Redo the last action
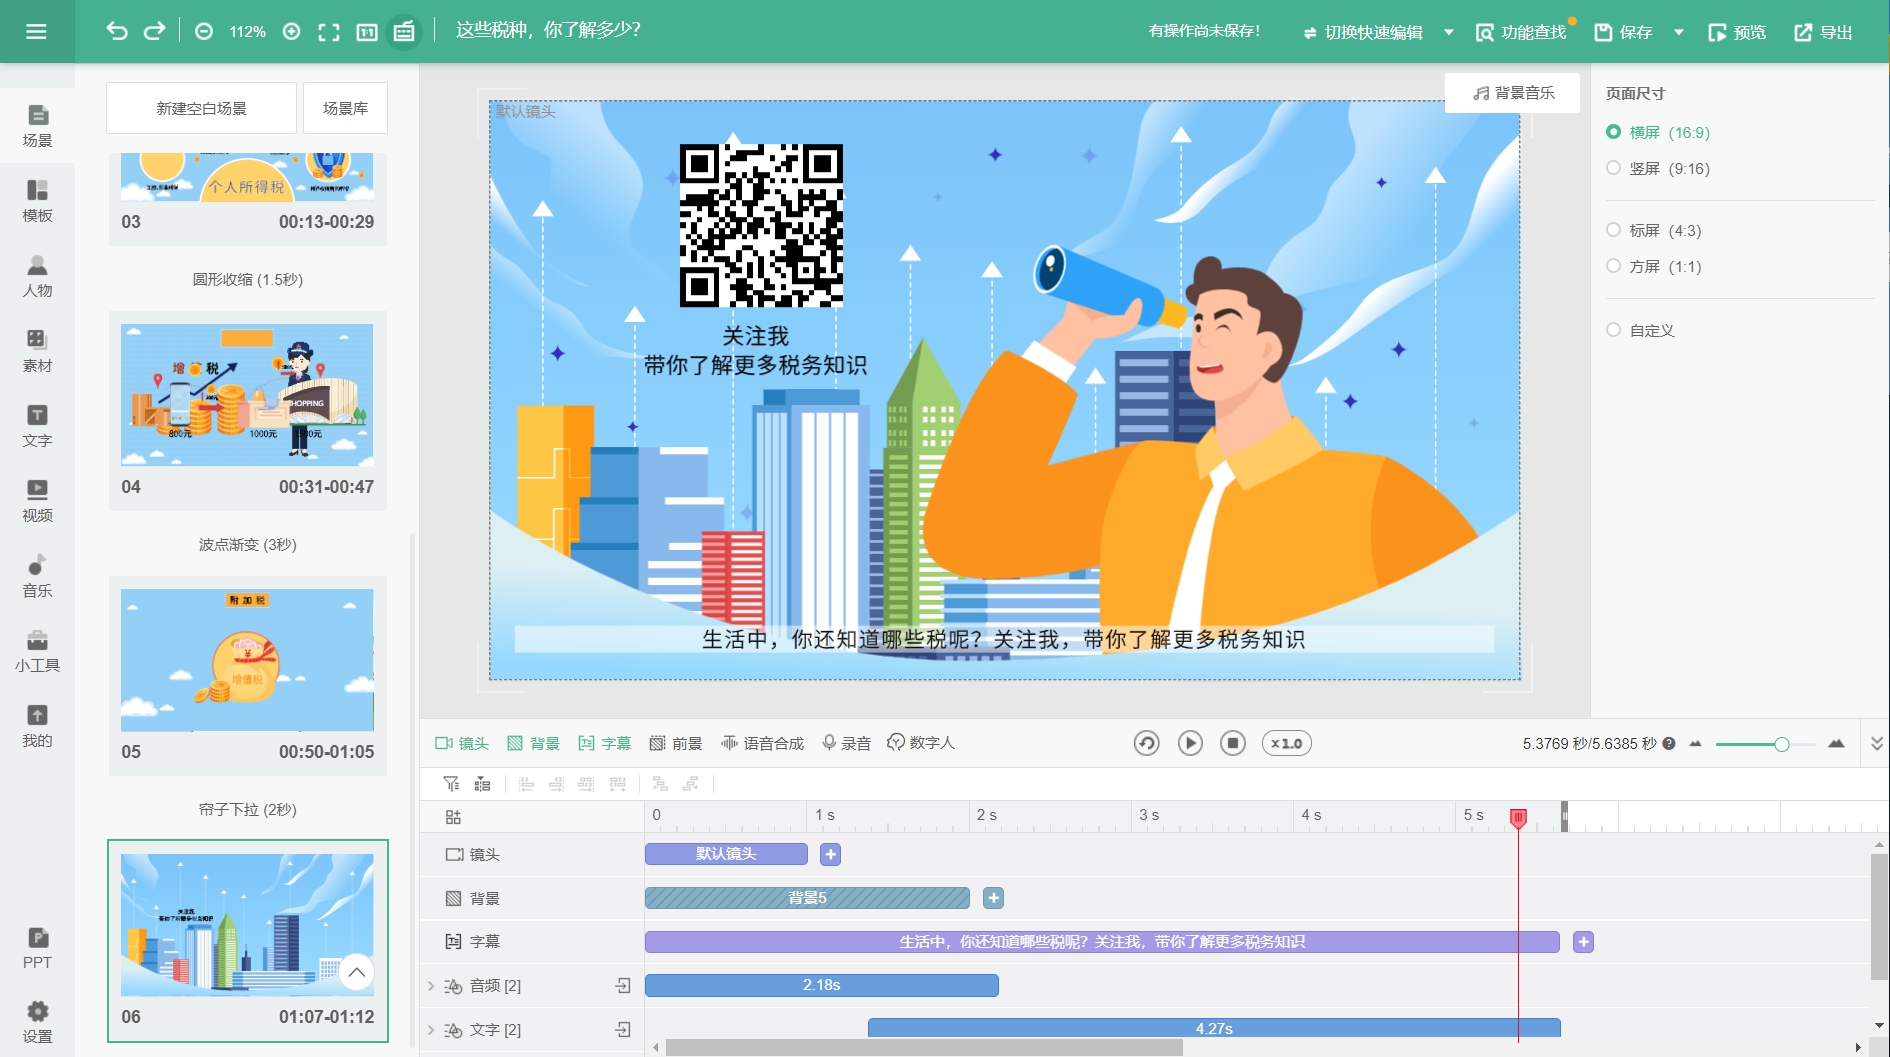Screen dimensions: 1890x1057 point(154,31)
